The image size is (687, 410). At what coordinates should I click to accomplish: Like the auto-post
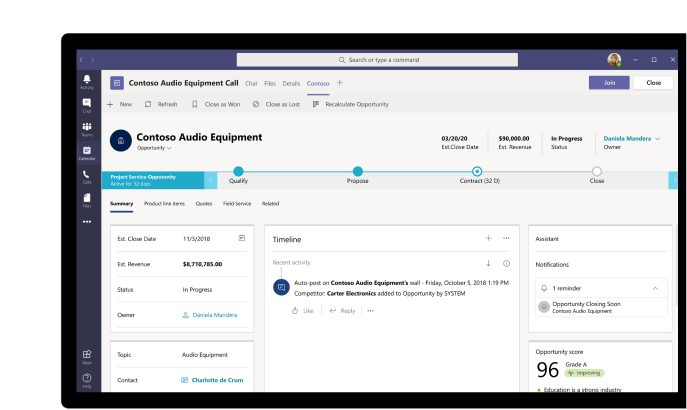(302, 311)
